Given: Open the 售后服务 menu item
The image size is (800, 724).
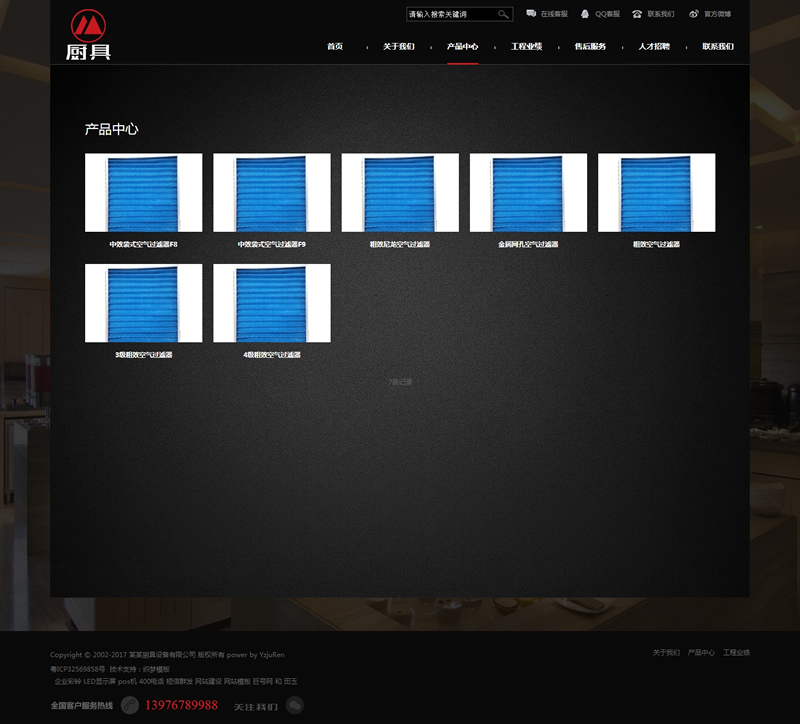Looking at the screenshot, I should 590,47.
